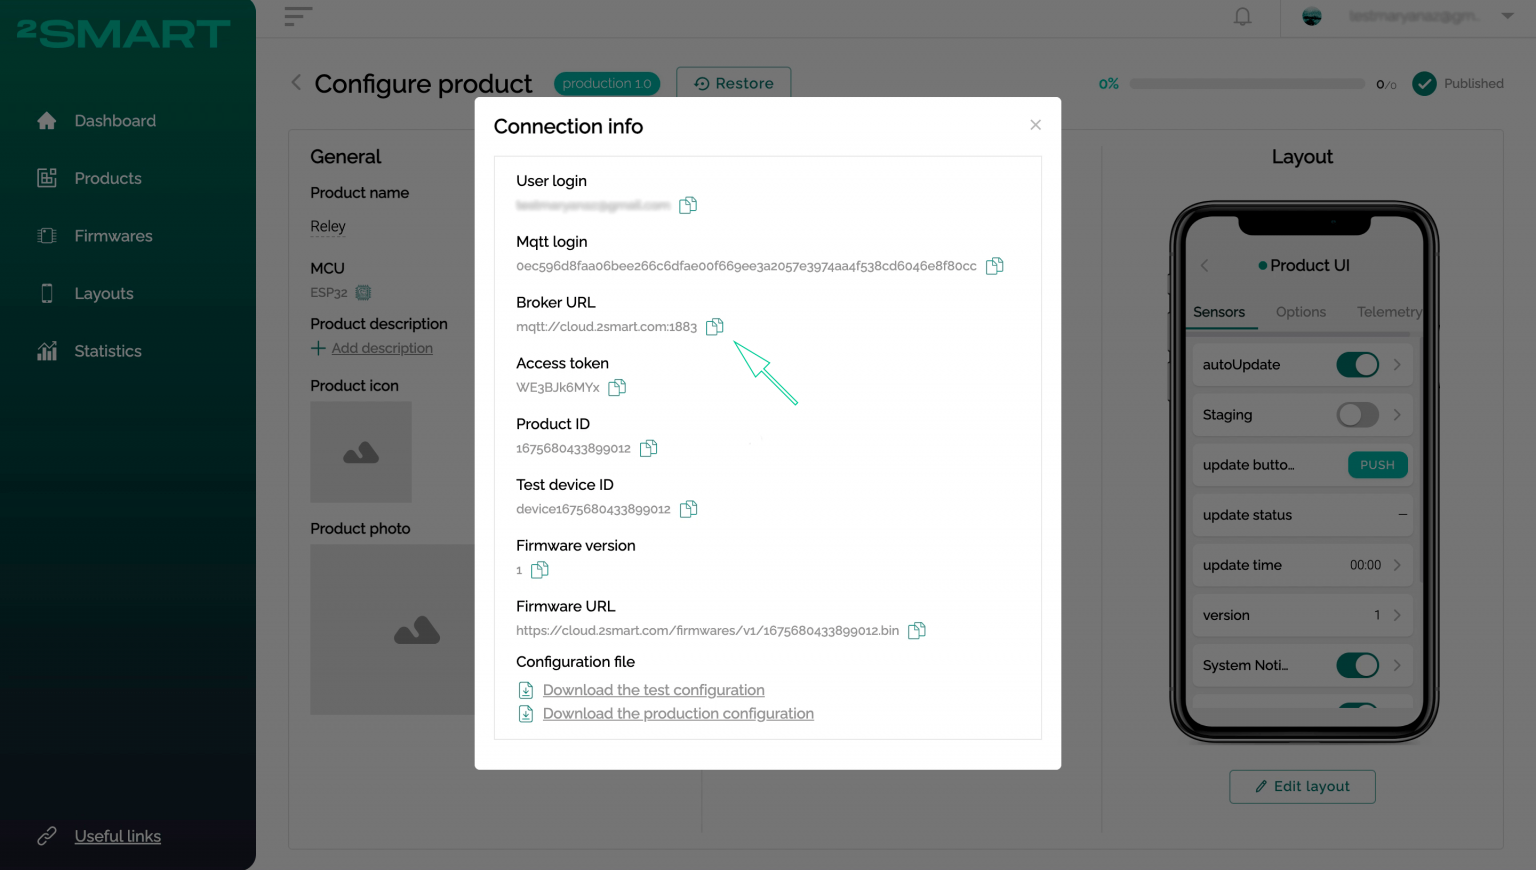The width and height of the screenshot is (1536, 870).
Task: Open the account dropdown in the top right
Action: (1507, 16)
